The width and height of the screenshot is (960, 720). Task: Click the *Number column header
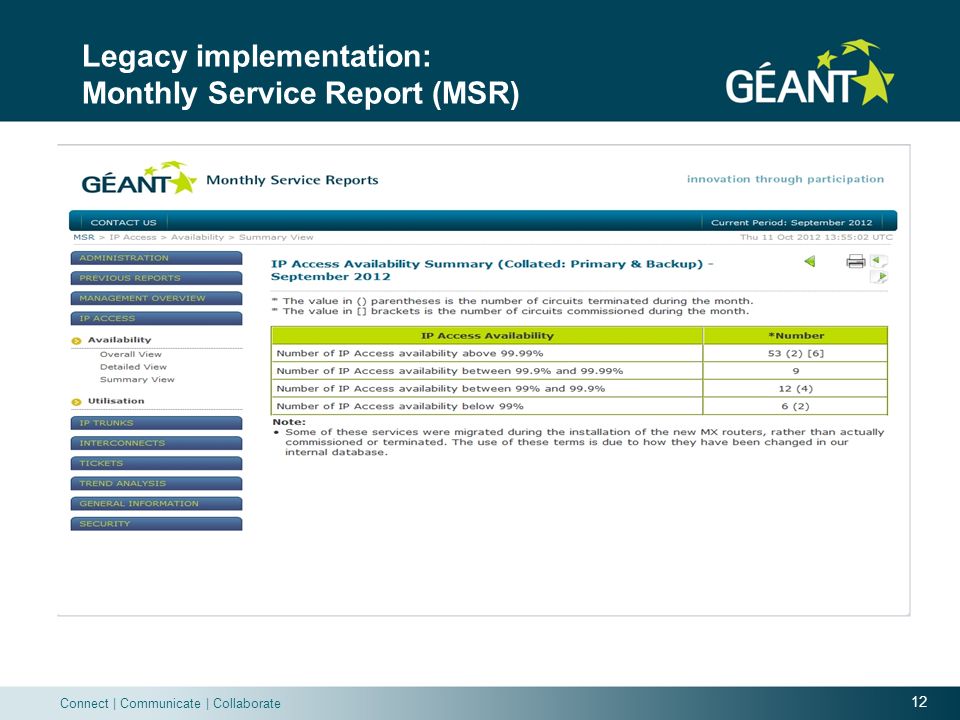tap(796, 336)
